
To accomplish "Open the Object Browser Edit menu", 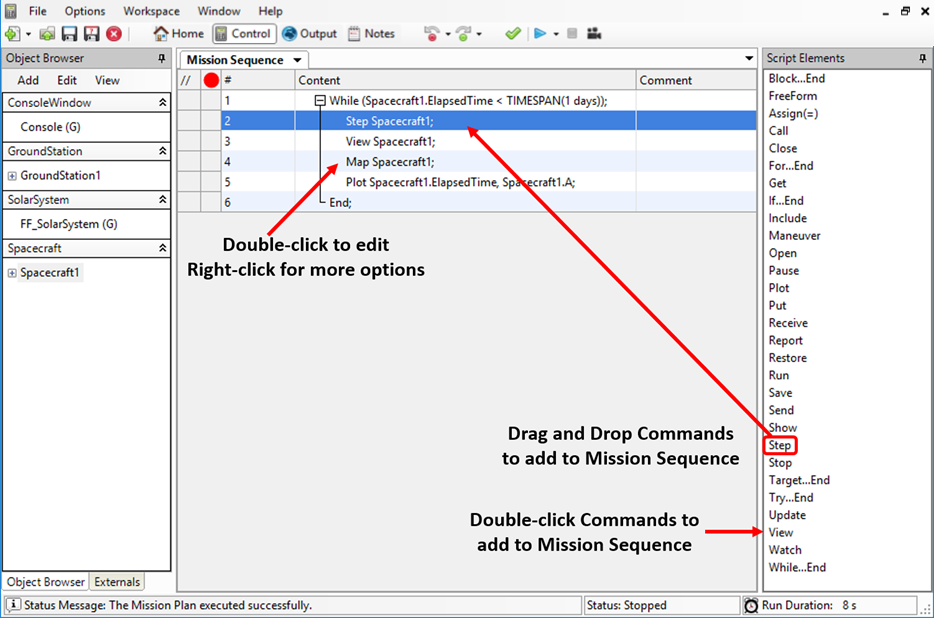I will click(x=67, y=80).
